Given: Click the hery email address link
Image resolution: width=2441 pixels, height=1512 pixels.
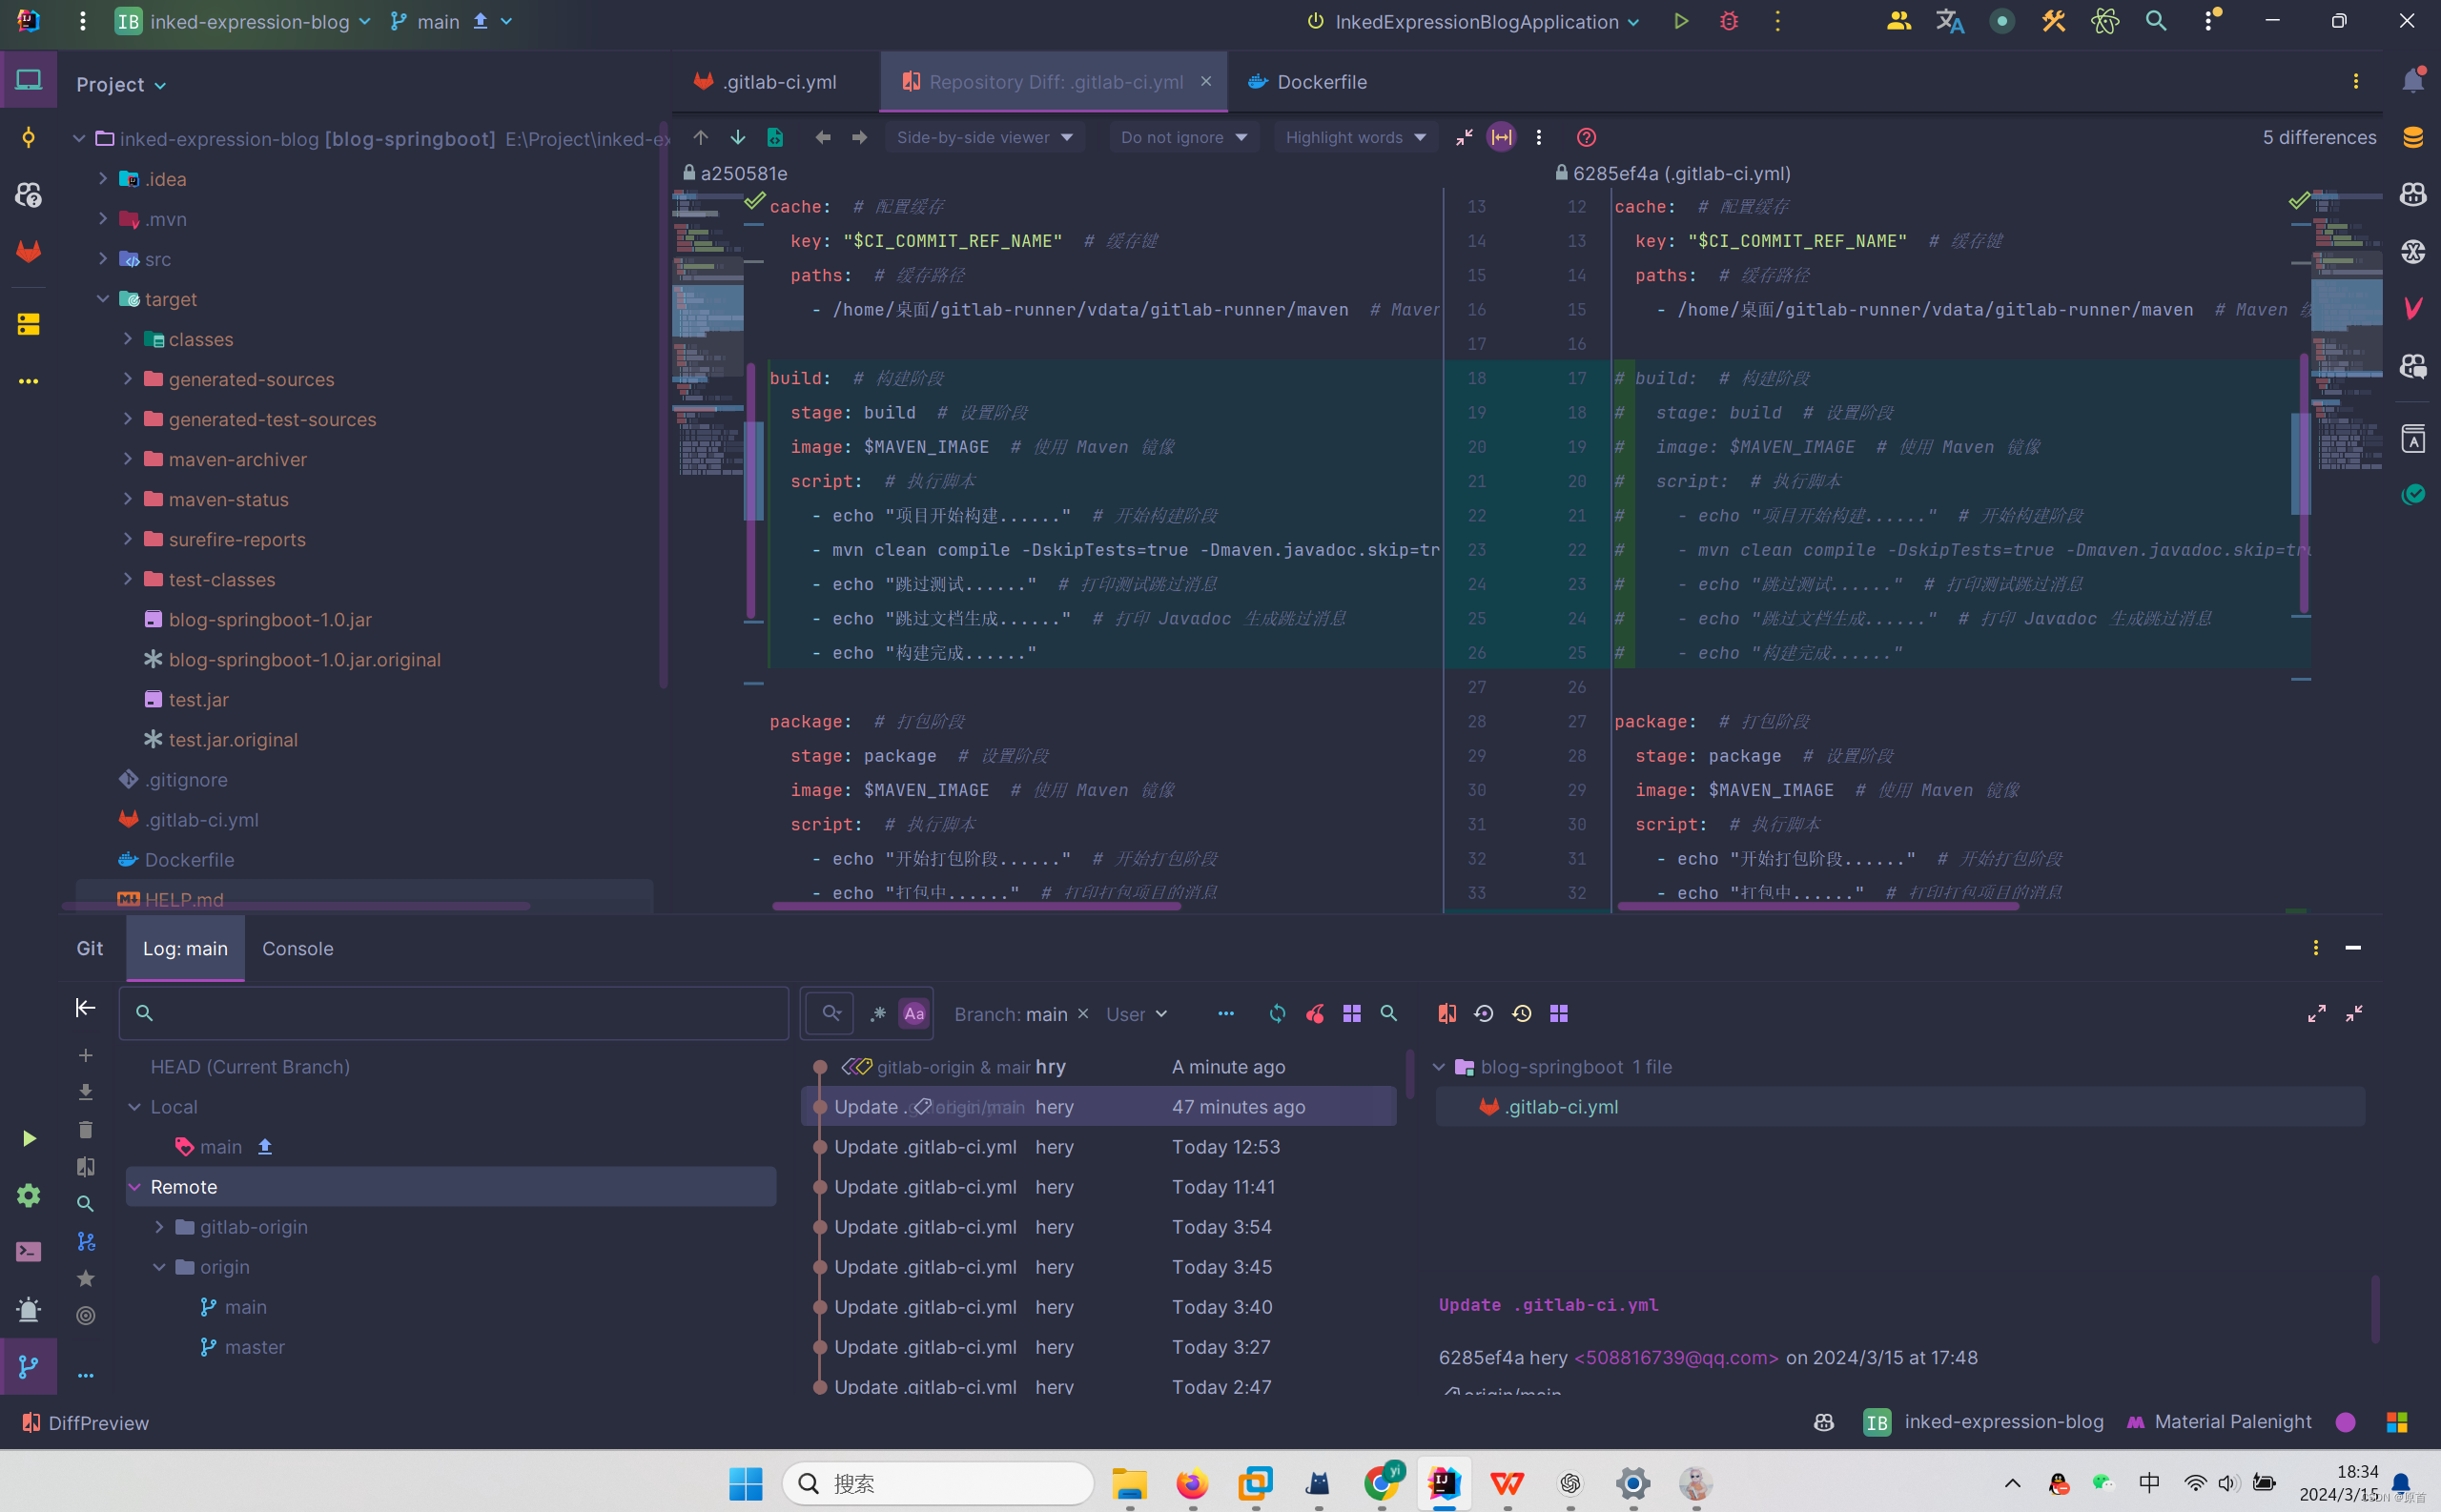Looking at the screenshot, I should (x=1675, y=1357).
